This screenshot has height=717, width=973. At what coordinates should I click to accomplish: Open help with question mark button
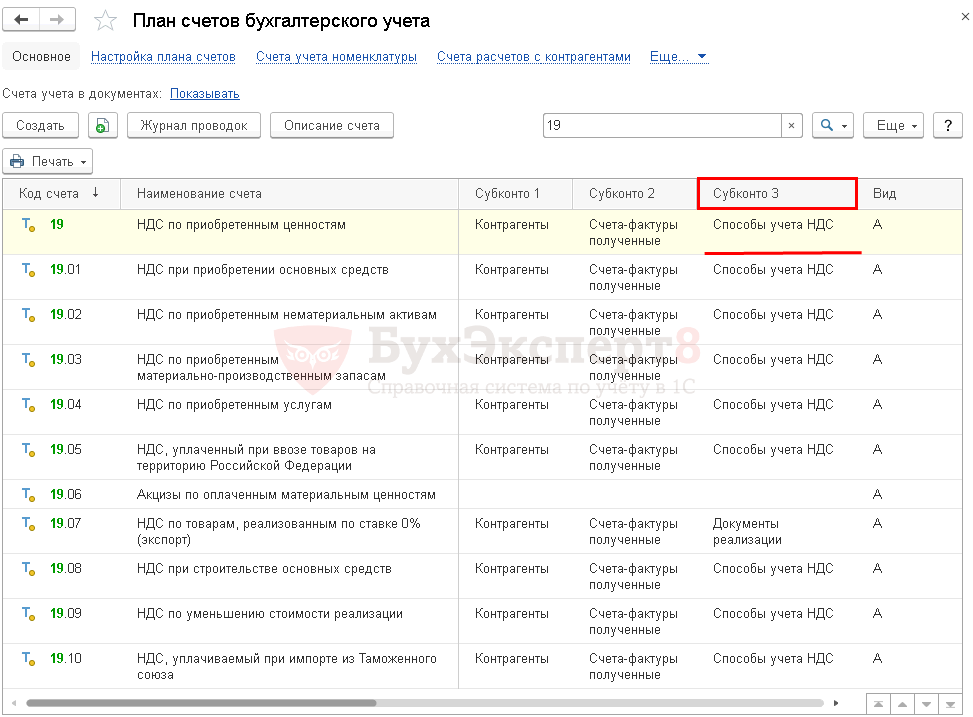(x=947, y=125)
